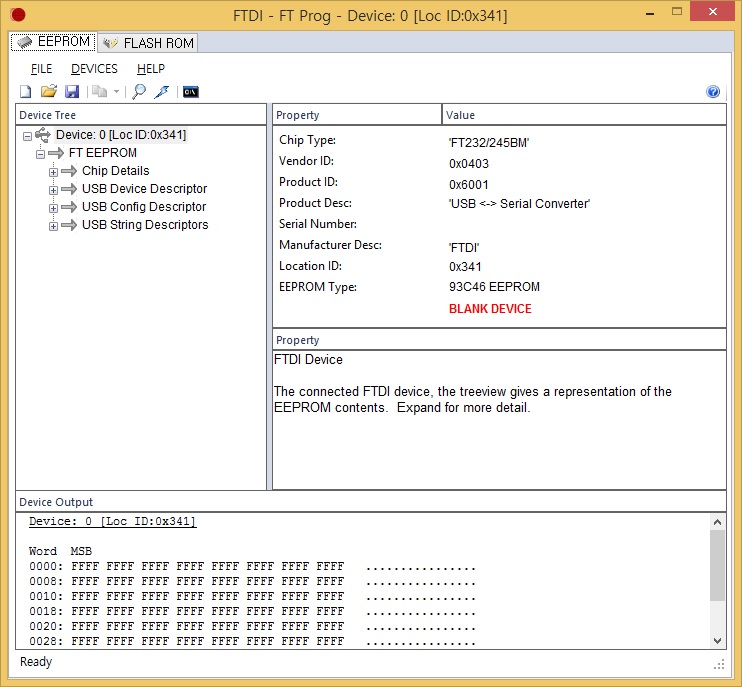Open the FILE menu
The width and height of the screenshot is (742, 687).
click(41, 69)
